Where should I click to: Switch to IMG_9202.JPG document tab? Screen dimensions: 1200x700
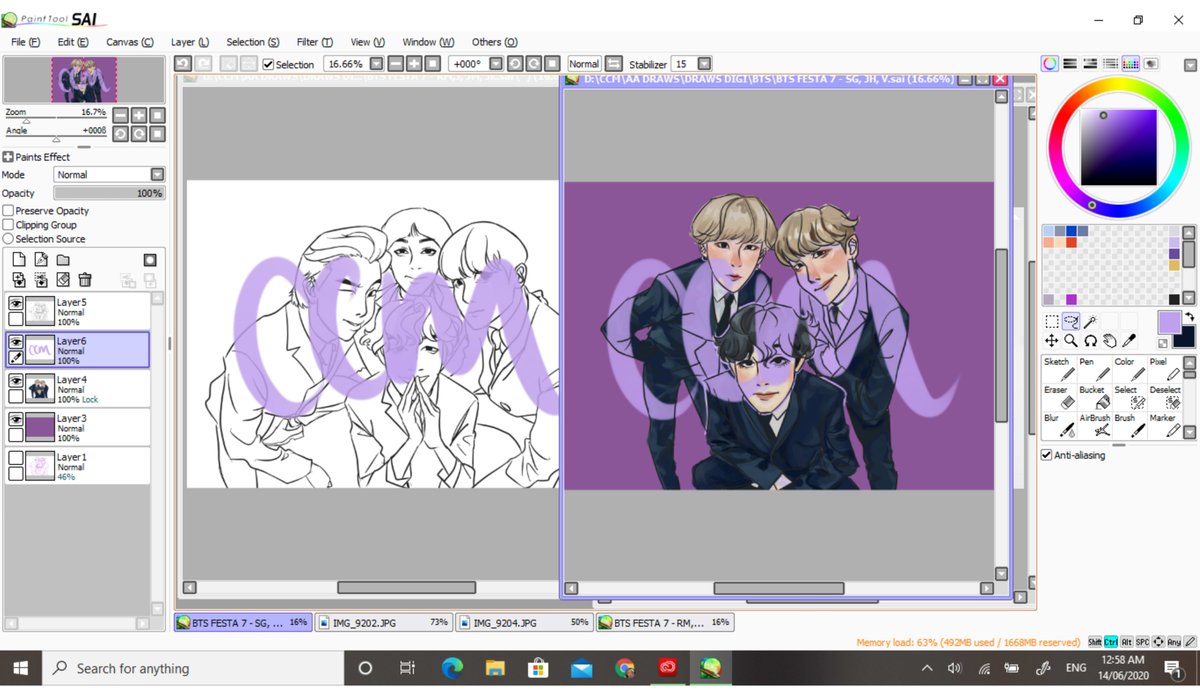click(x=384, y=622)
